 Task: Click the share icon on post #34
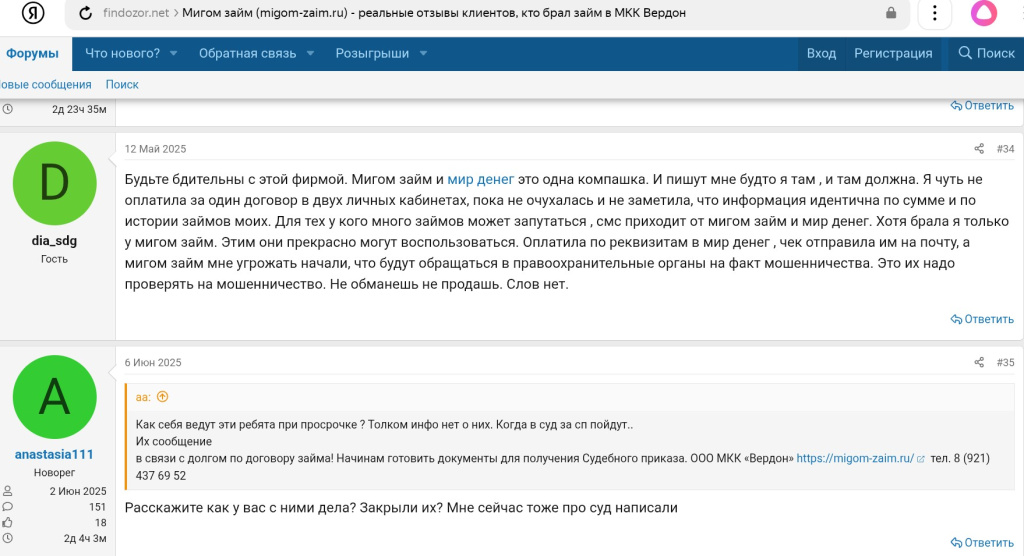tap(979, 149)
